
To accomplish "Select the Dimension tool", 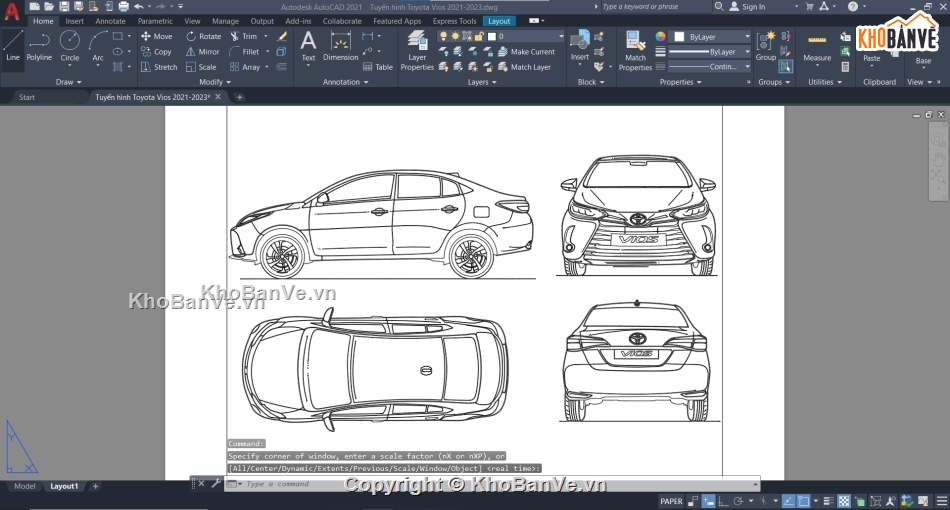I will [x=340, y=47].
